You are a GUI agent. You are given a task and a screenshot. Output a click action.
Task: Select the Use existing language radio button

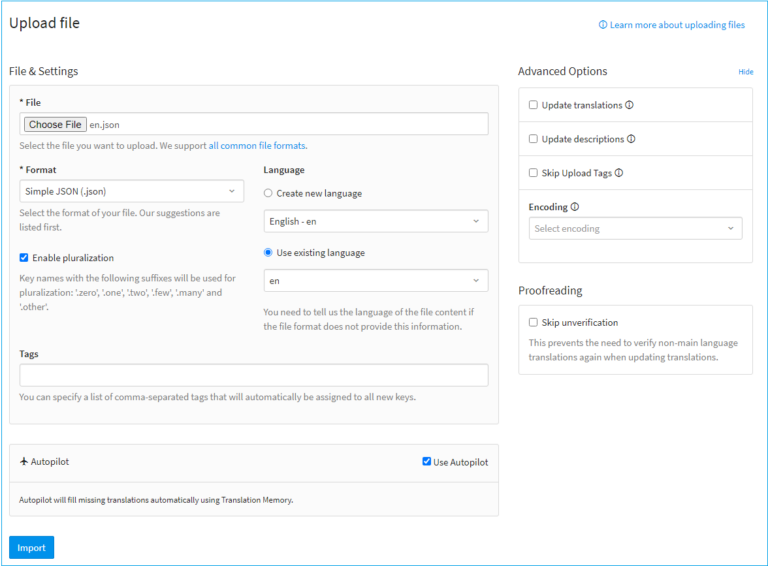(x=268, y=253)
